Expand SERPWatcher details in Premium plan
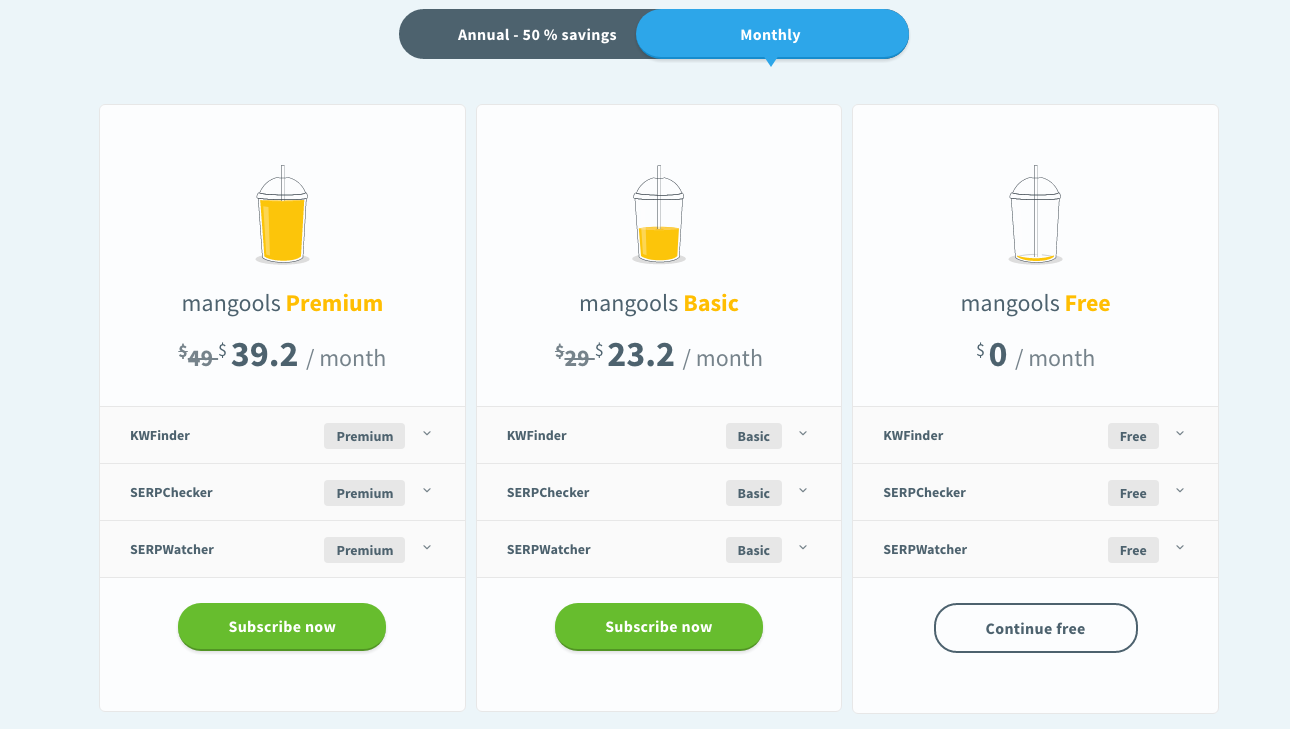This screenshot has width=1290, height=729. tap(427, 548)
